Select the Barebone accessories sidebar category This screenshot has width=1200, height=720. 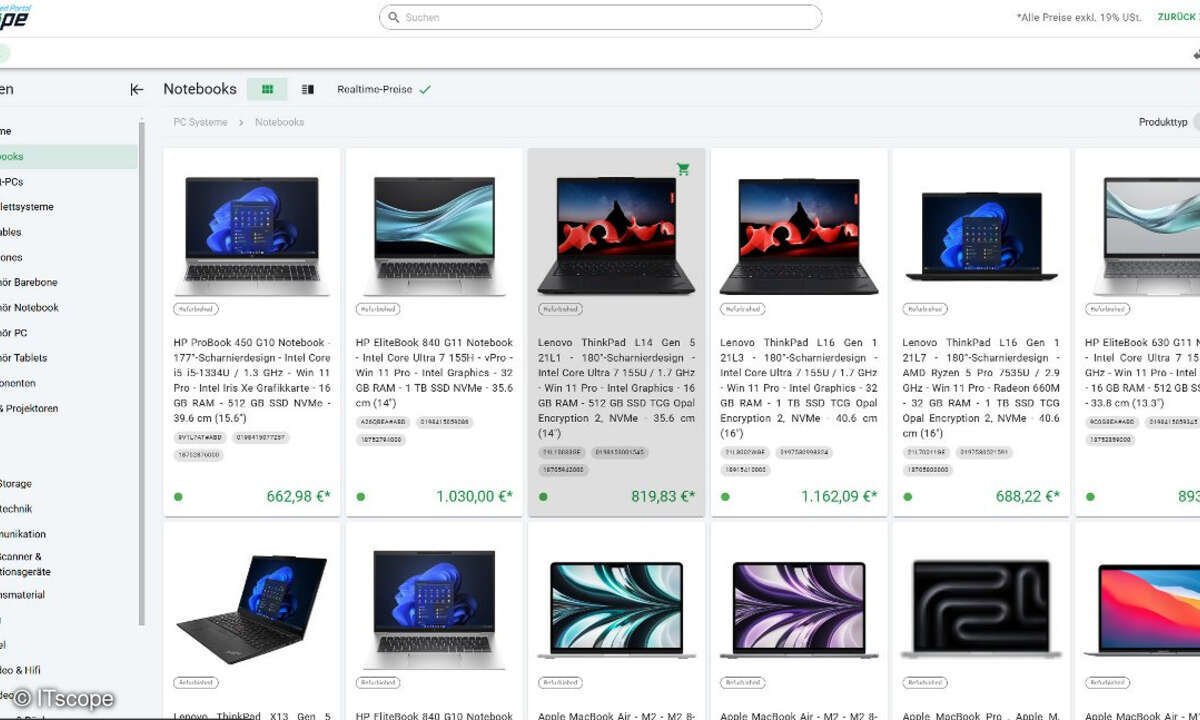[30, 282]
